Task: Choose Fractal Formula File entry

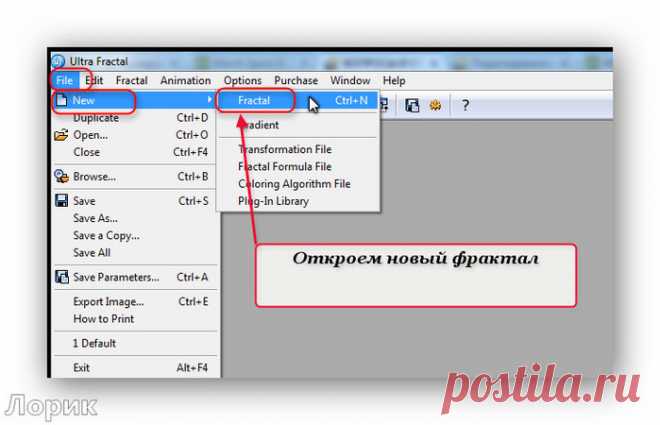Action: (x=284, y=167)
